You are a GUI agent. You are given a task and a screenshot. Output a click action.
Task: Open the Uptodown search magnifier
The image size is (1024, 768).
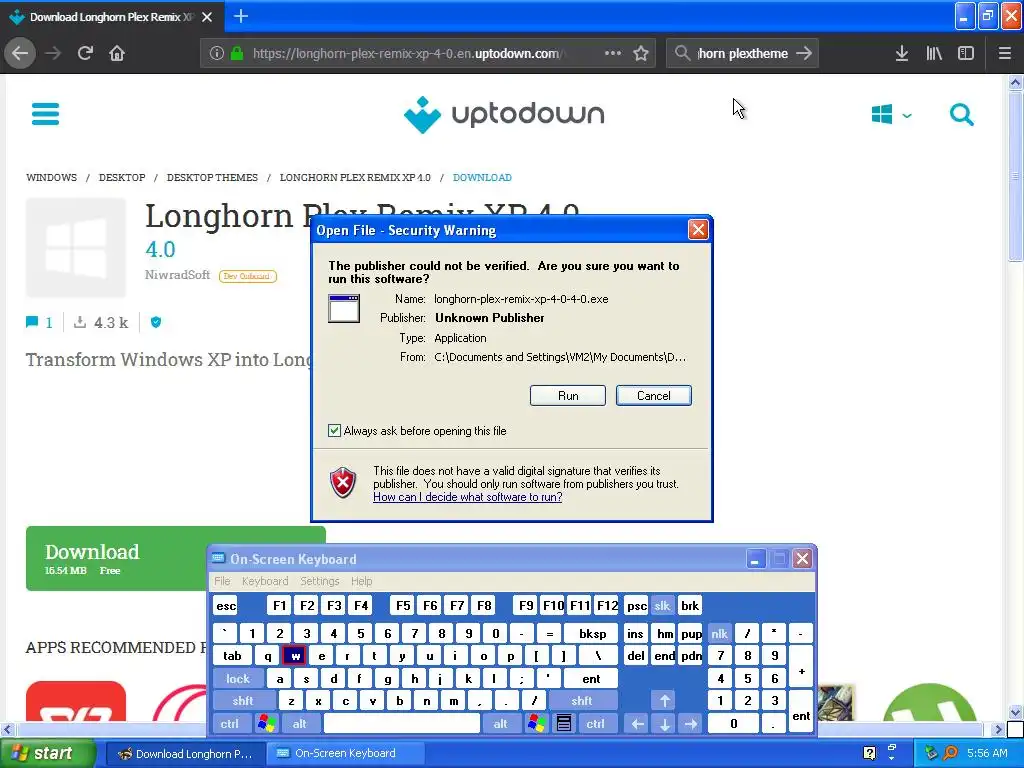click(961, 114)
